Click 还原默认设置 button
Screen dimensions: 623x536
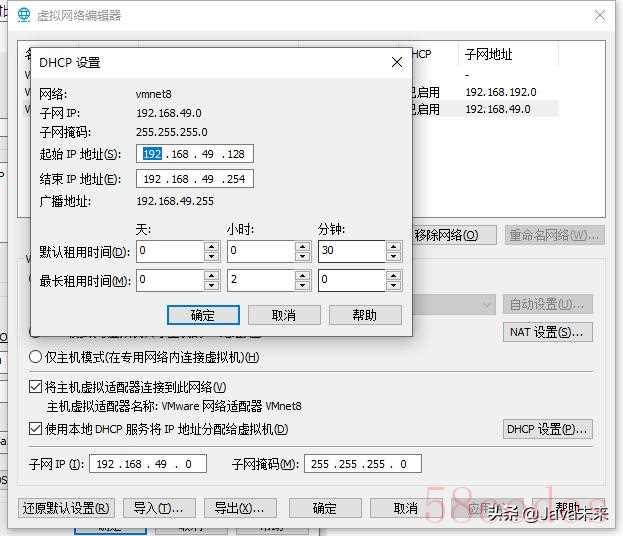67,508
